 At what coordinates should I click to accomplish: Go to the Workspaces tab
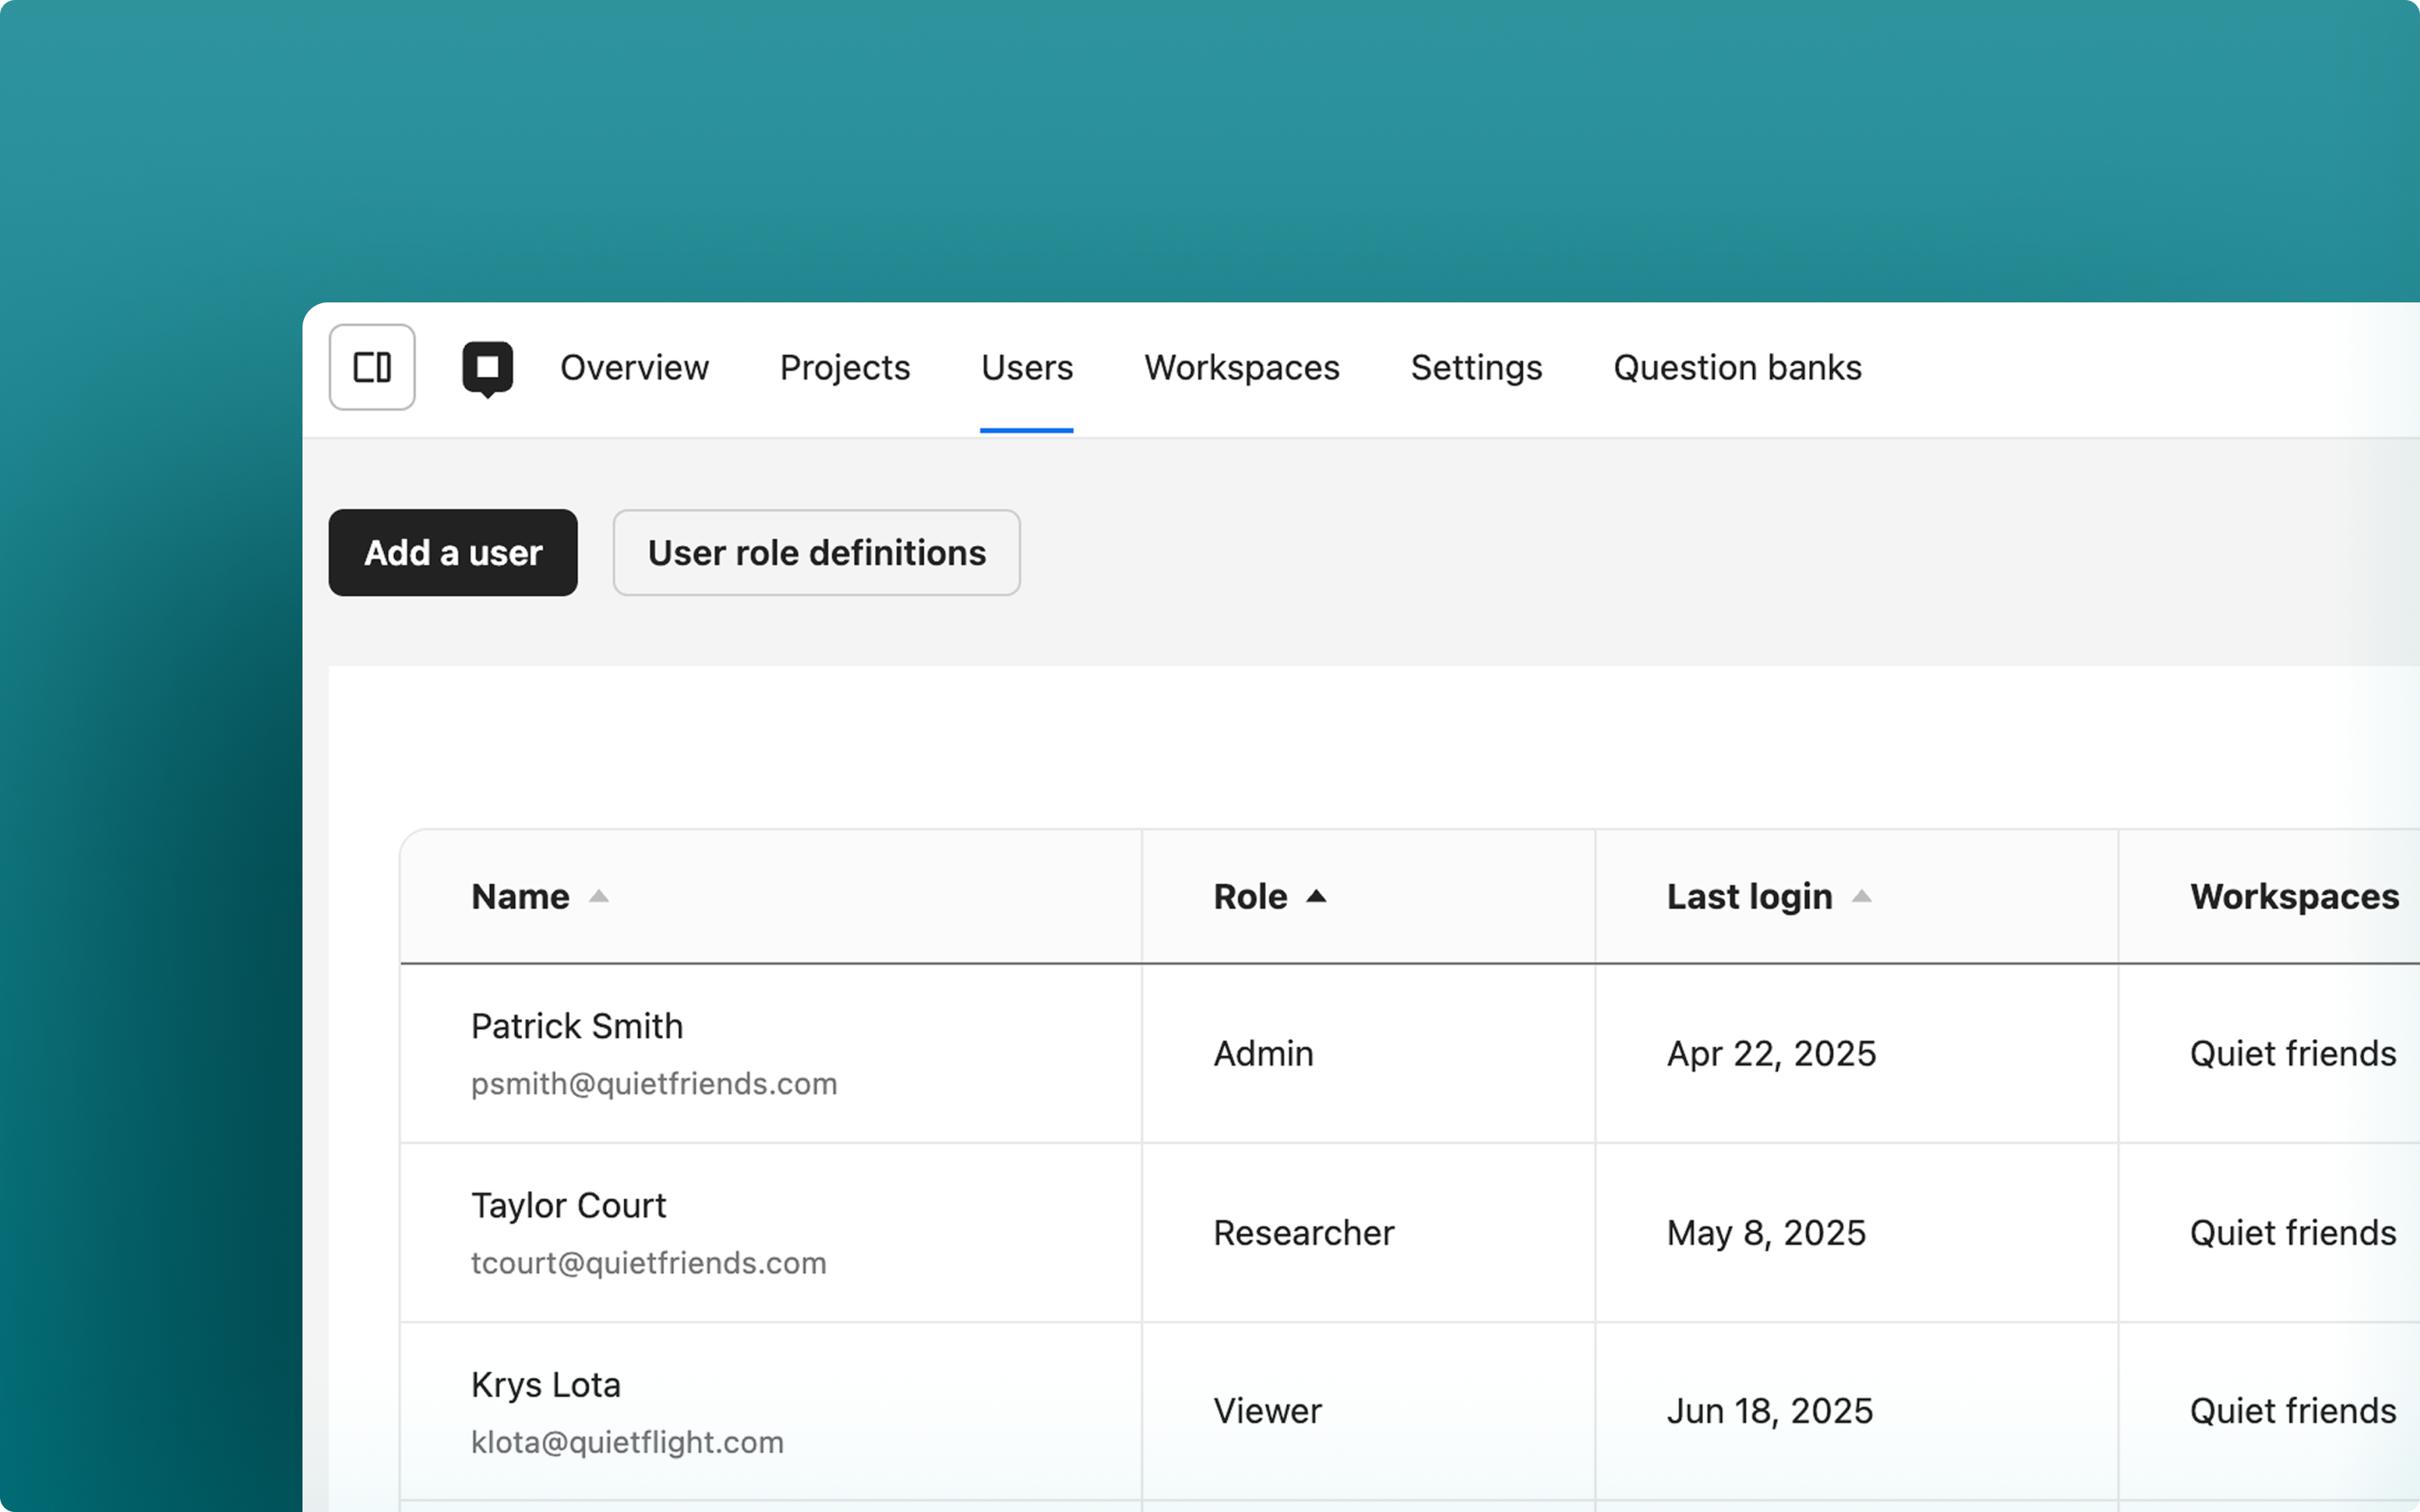click(1241, 367)
